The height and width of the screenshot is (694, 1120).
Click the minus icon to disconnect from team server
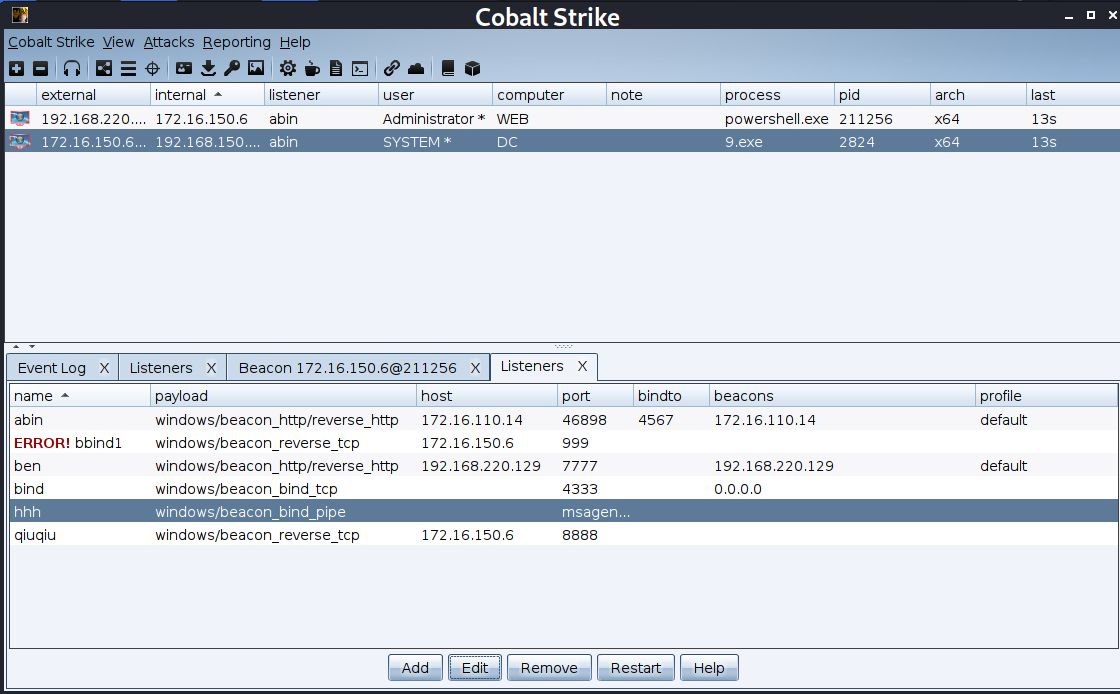click(41, 69)
